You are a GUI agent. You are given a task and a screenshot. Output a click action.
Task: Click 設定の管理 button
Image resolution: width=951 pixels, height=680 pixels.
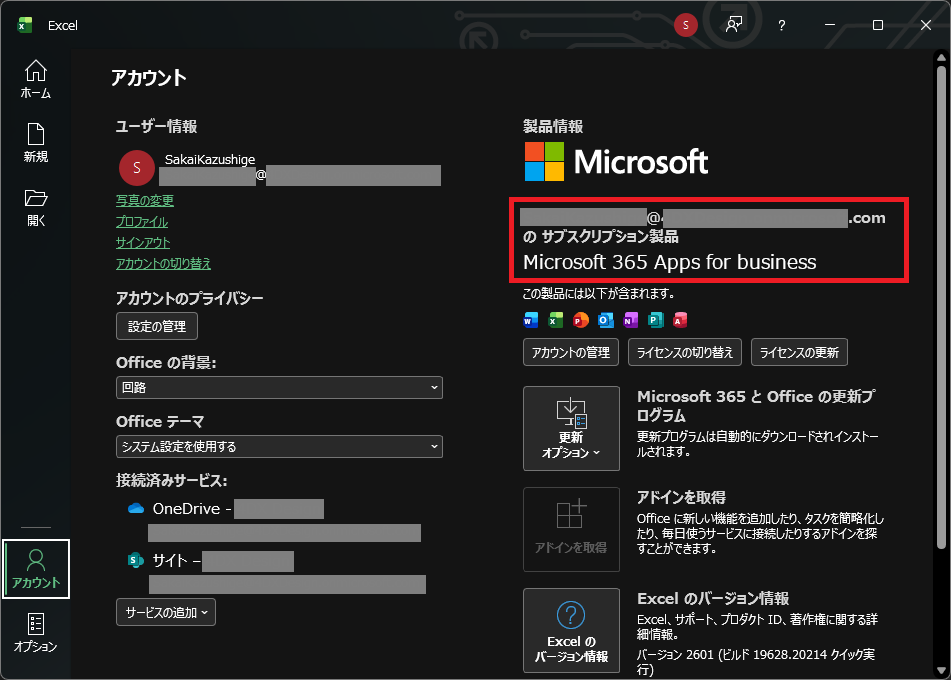pos(157,326)
